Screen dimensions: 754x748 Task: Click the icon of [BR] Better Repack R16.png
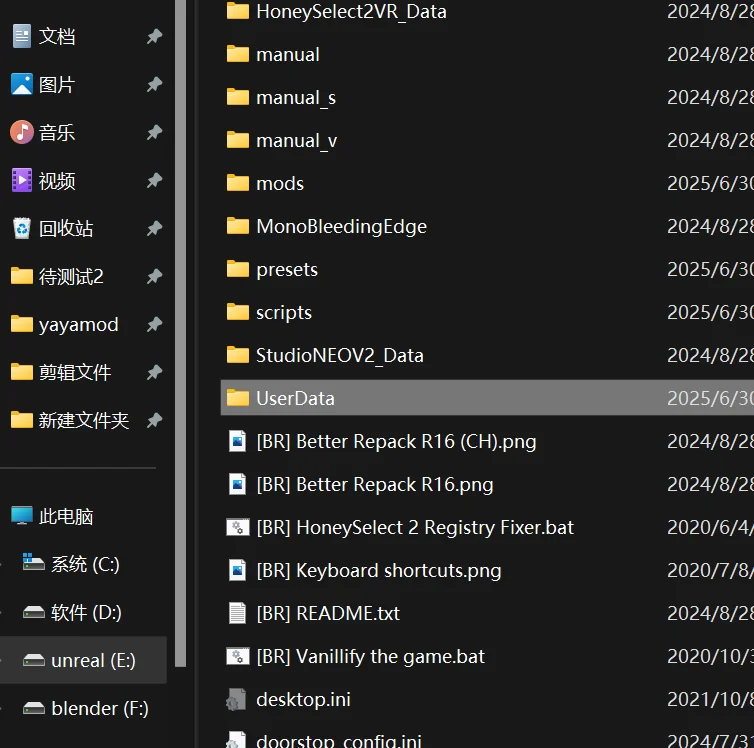pyautogui.click(x=238, y=484)
